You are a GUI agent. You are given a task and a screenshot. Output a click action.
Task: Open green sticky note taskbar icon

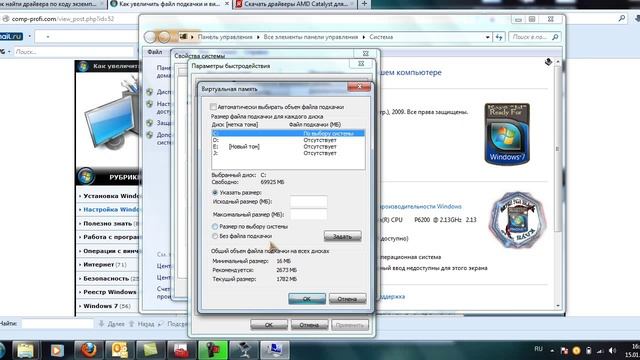[150, 350]
